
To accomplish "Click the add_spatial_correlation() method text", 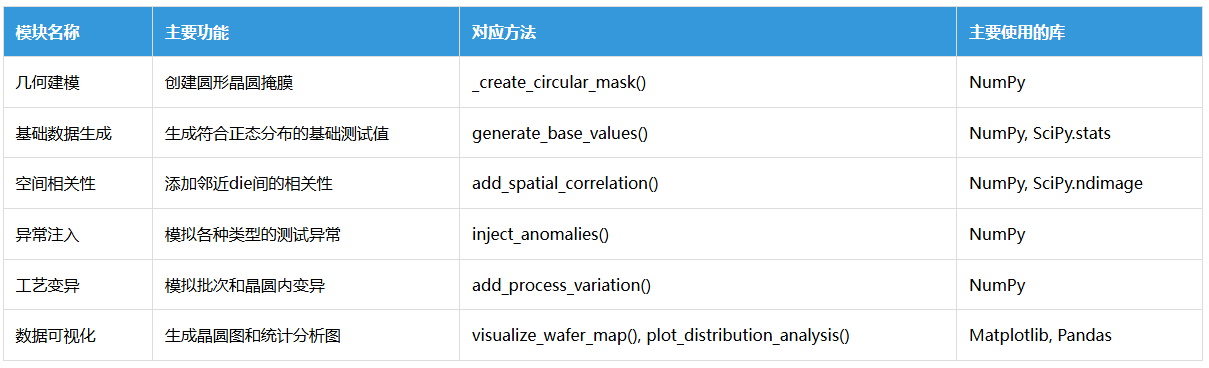I will coord(565,184).
